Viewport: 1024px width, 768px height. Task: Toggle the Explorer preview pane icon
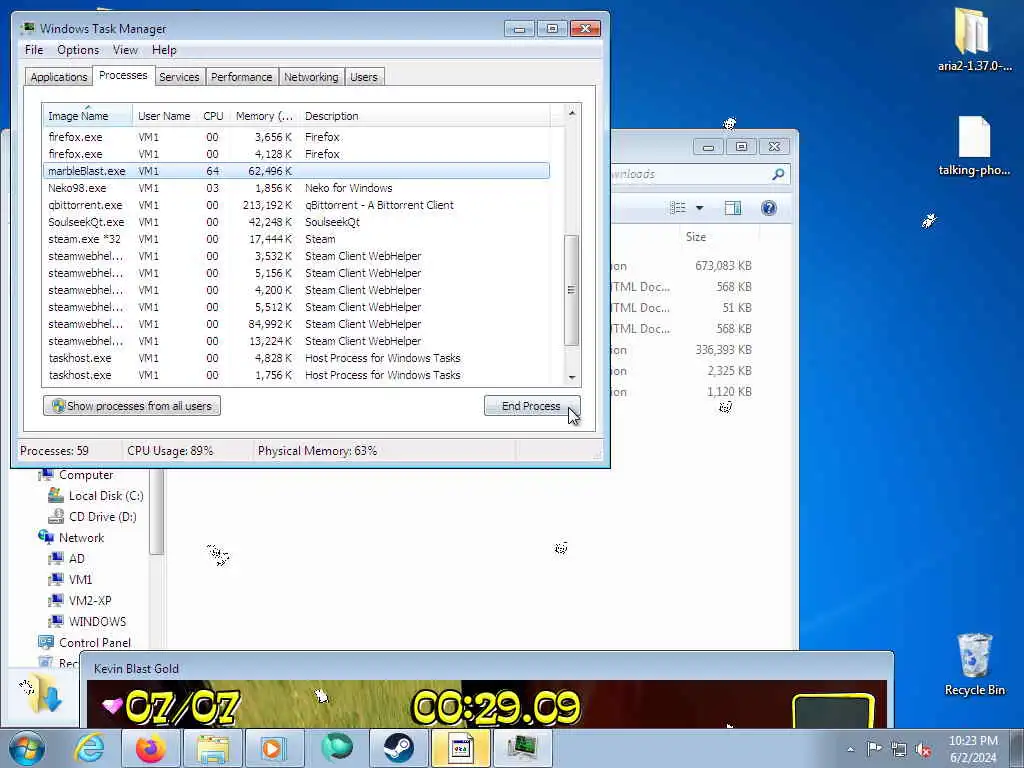tap(733, 208)
